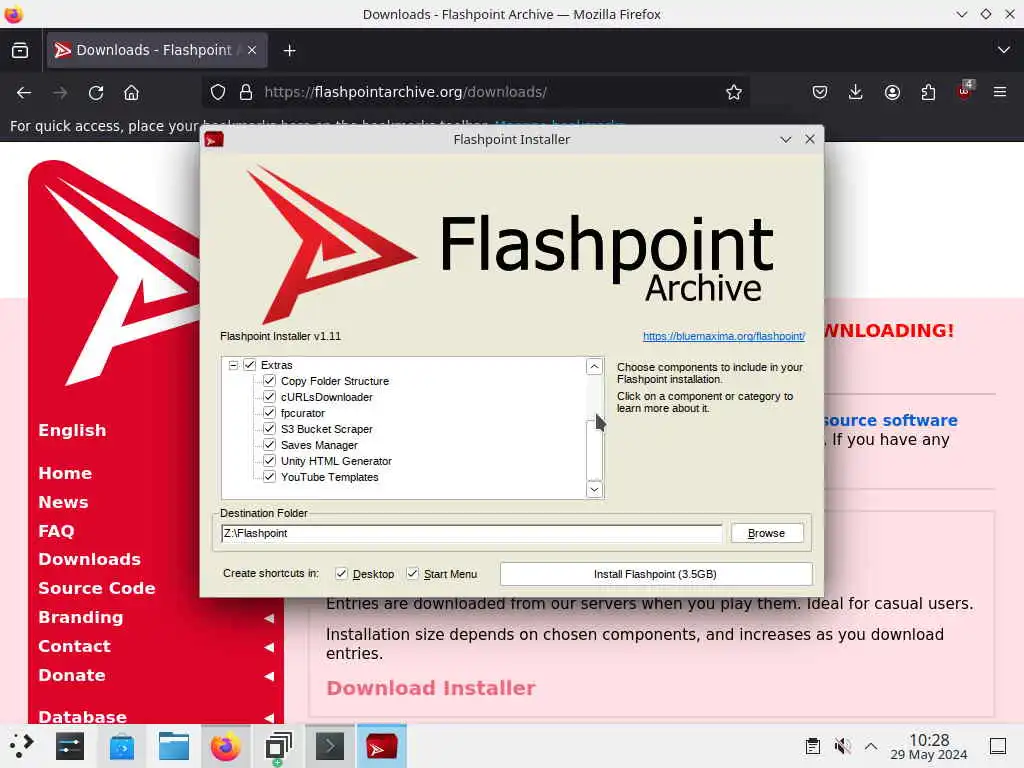
Task: Open the Pocket save icon
Action: click(820, 92)
